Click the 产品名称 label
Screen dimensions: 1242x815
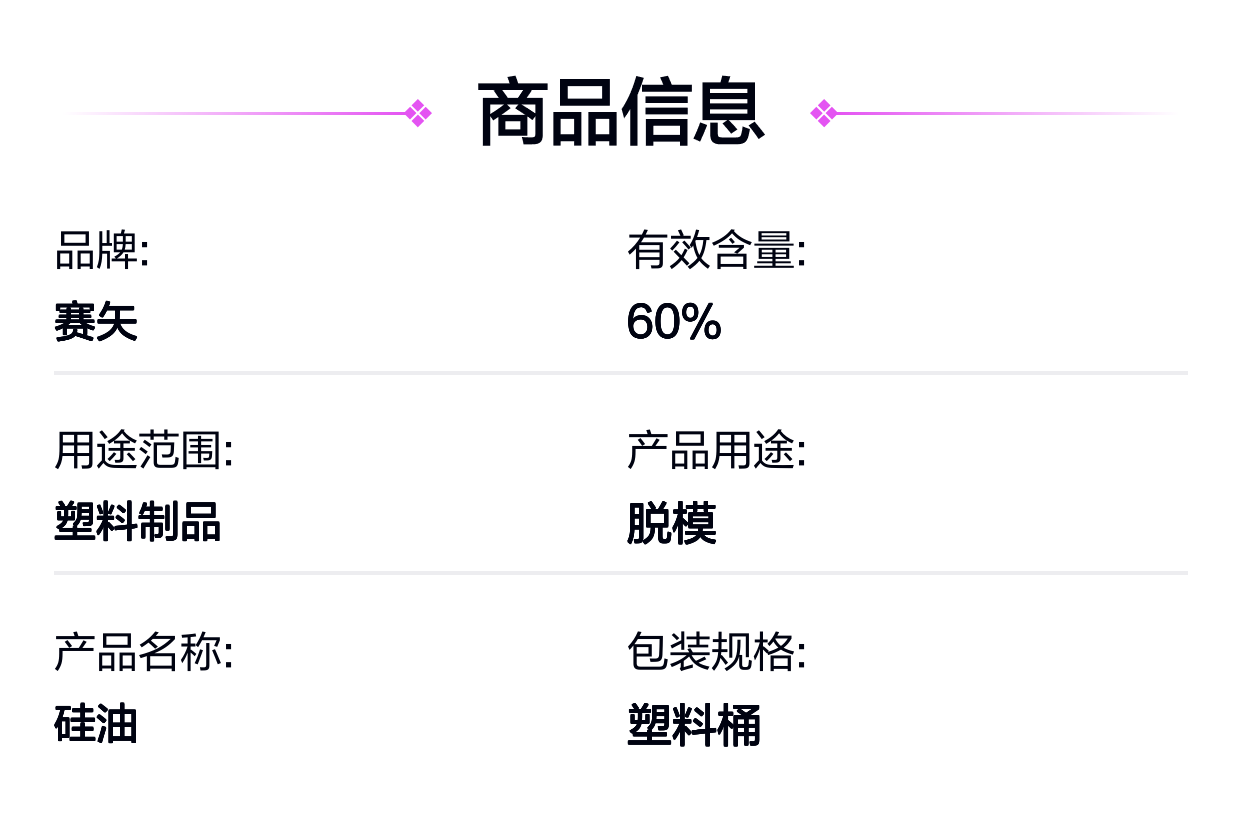pyautogui.click(x=144, y=652)
